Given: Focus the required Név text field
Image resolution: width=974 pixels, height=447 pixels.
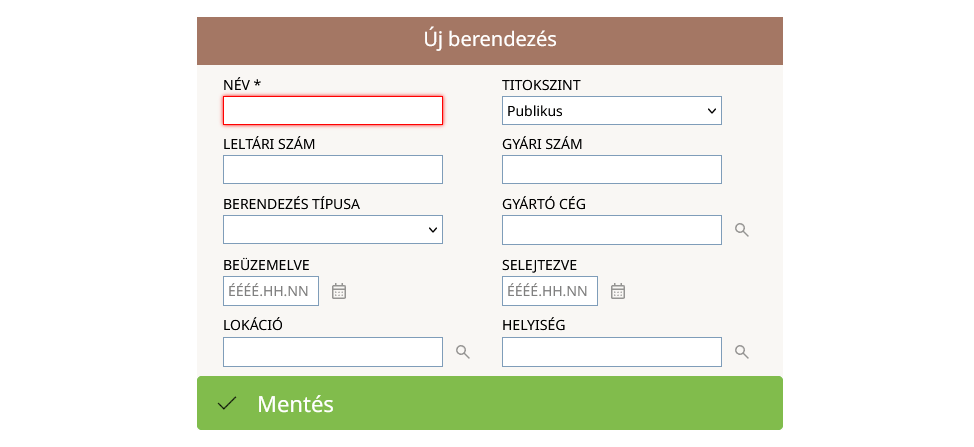Looking at the screenshot, I should (x=332, y=111).
